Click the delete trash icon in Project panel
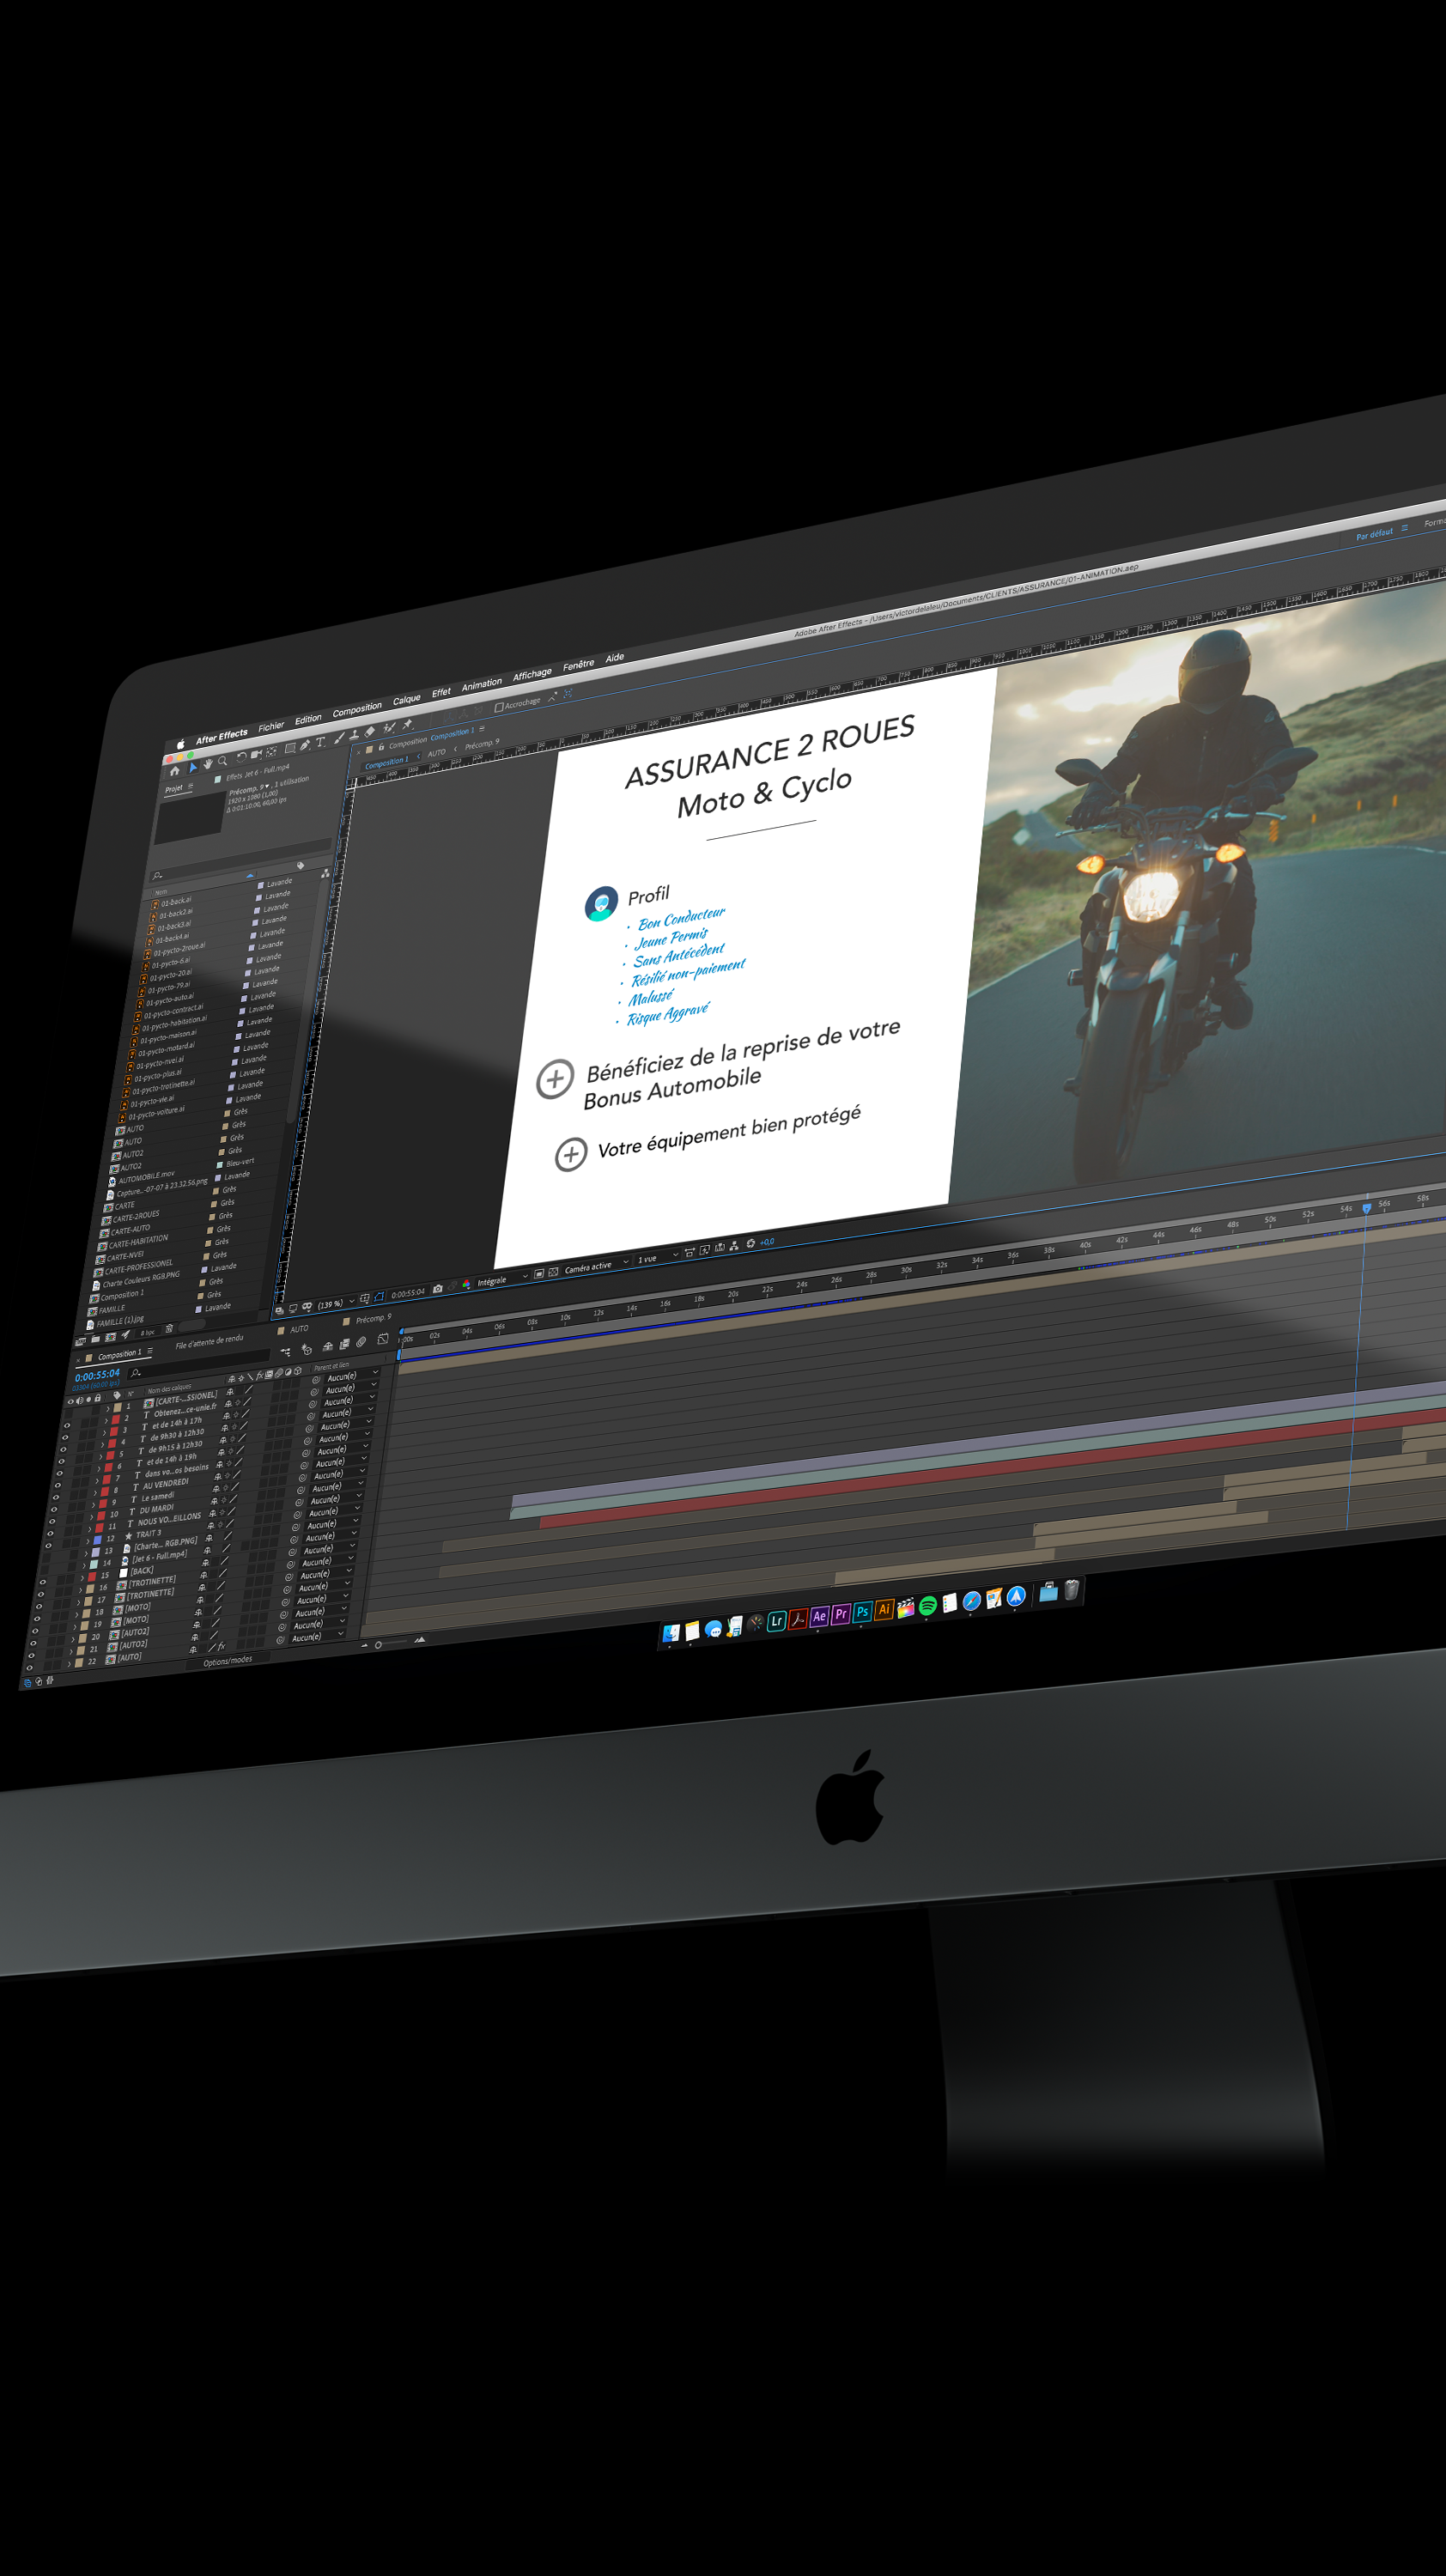The width and height of the screenshot is (1446, 2576). 169,1329
